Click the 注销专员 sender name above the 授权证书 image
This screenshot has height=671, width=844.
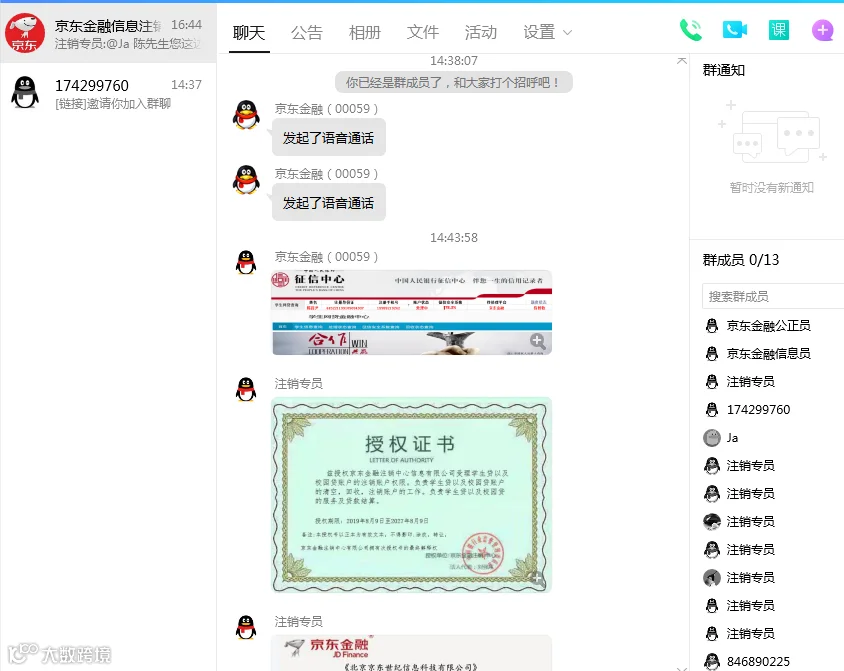tap(299, 384)
